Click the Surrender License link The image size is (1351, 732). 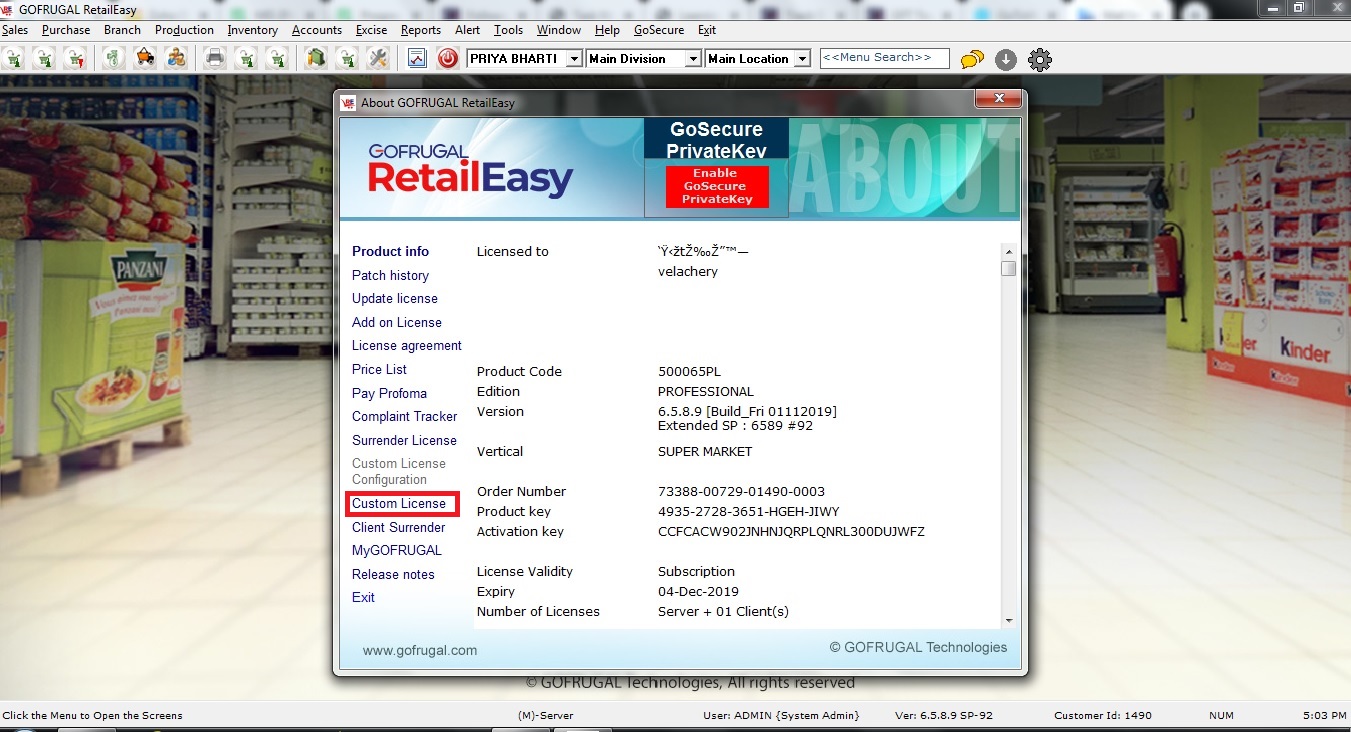tap(404, 440)
